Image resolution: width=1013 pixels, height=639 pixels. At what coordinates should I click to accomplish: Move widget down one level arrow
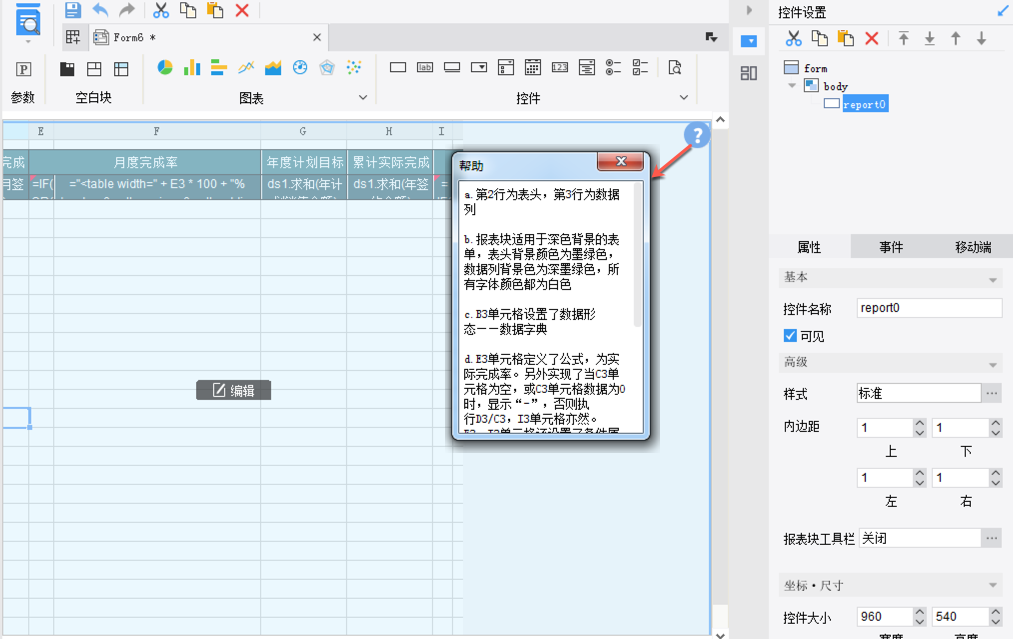[x=981, y=39]
